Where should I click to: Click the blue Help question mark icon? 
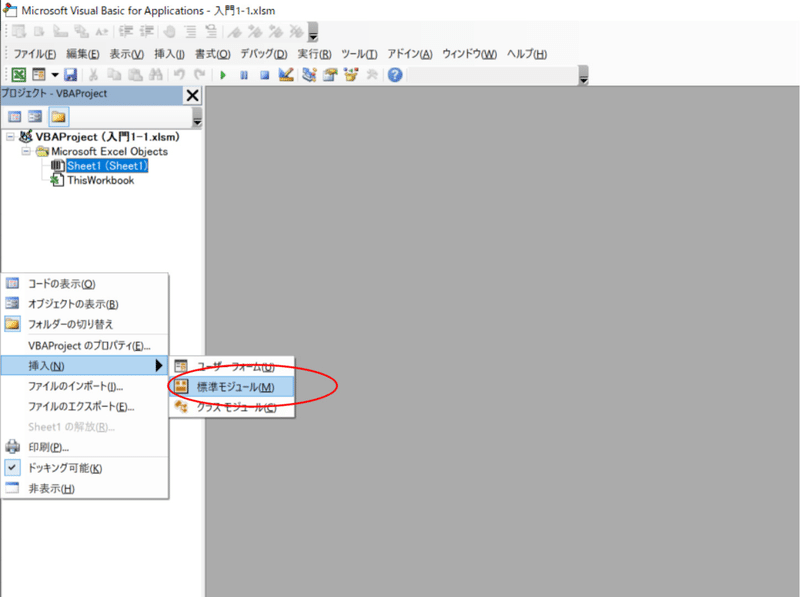(395, 75)
